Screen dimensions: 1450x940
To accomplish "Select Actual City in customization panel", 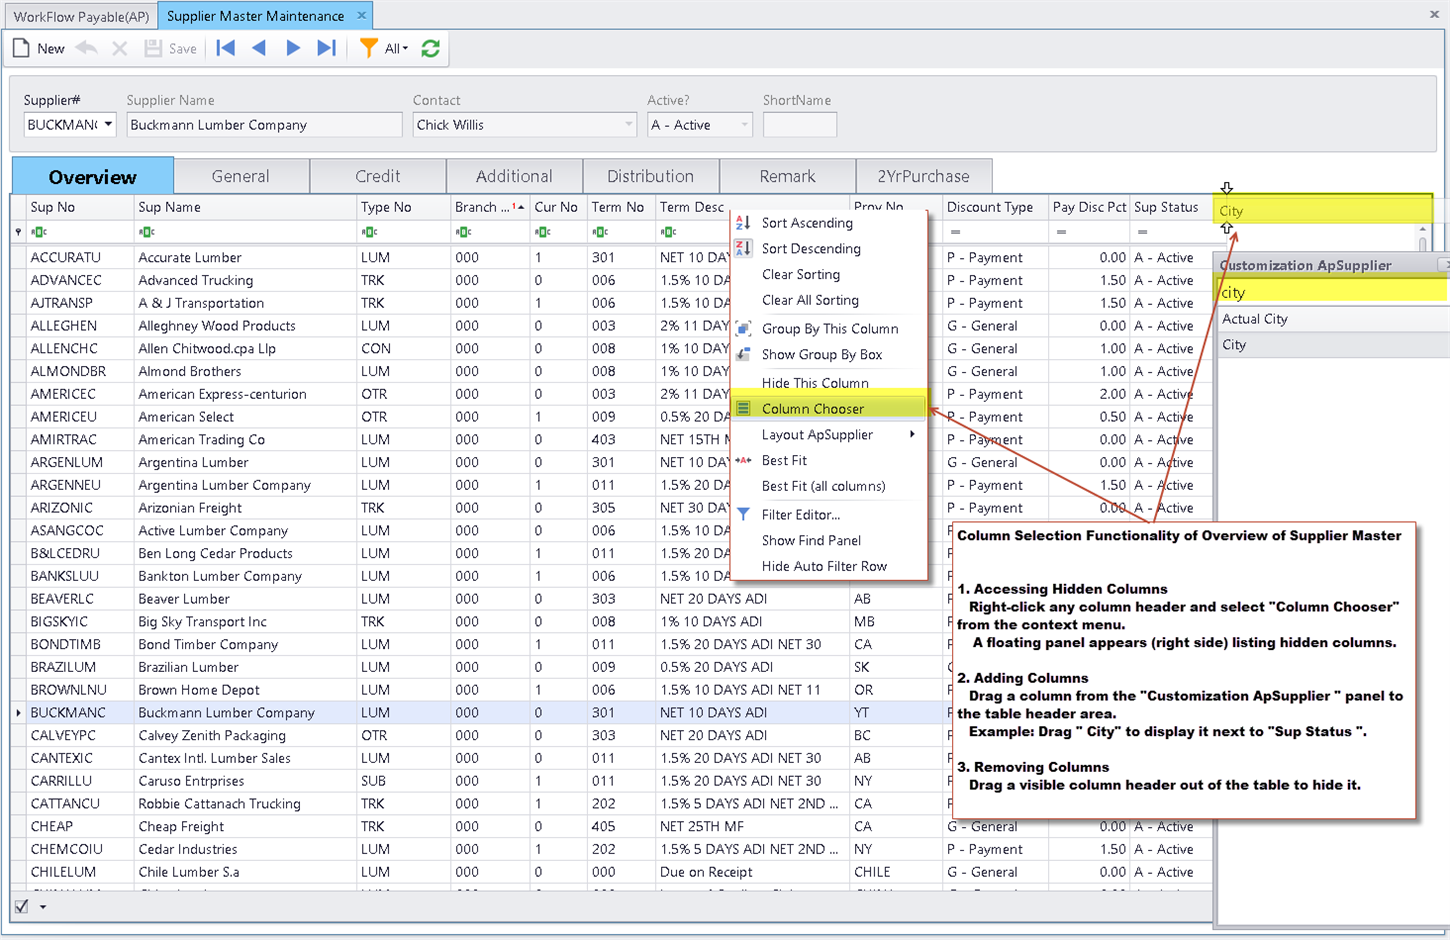I will click(1255, 319).
